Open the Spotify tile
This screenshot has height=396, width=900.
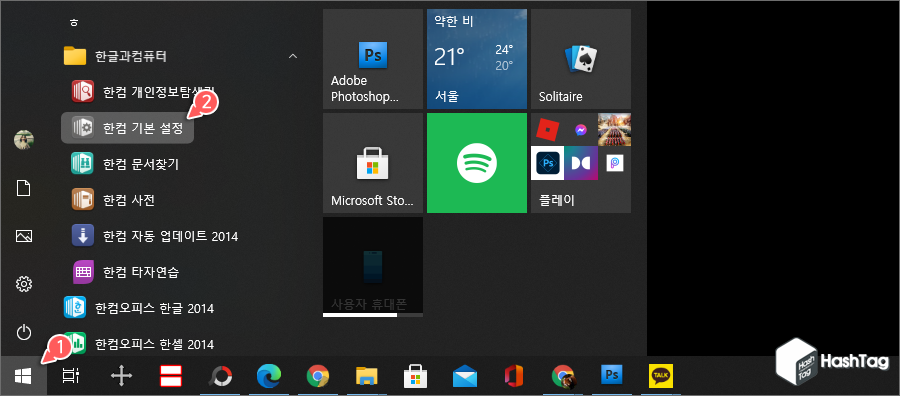(x=477, y=163)
